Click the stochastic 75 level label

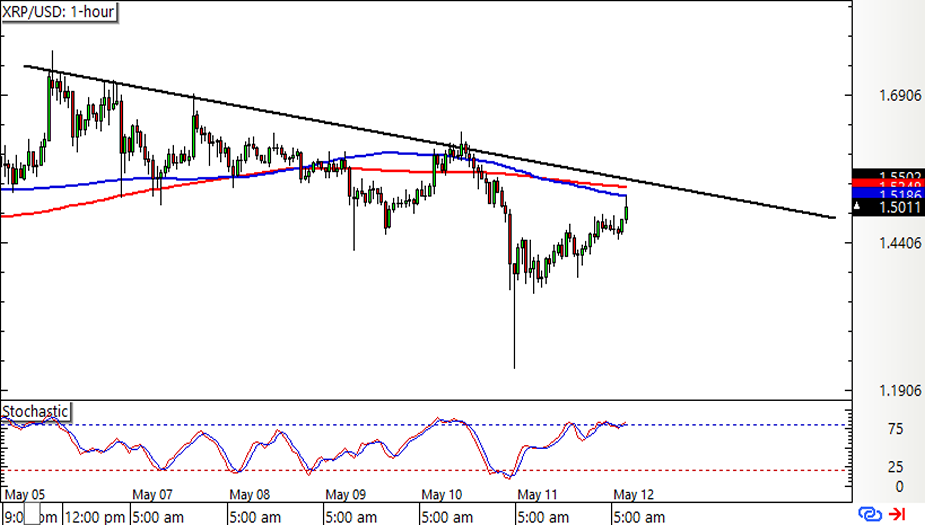click(x=896, y=429)
